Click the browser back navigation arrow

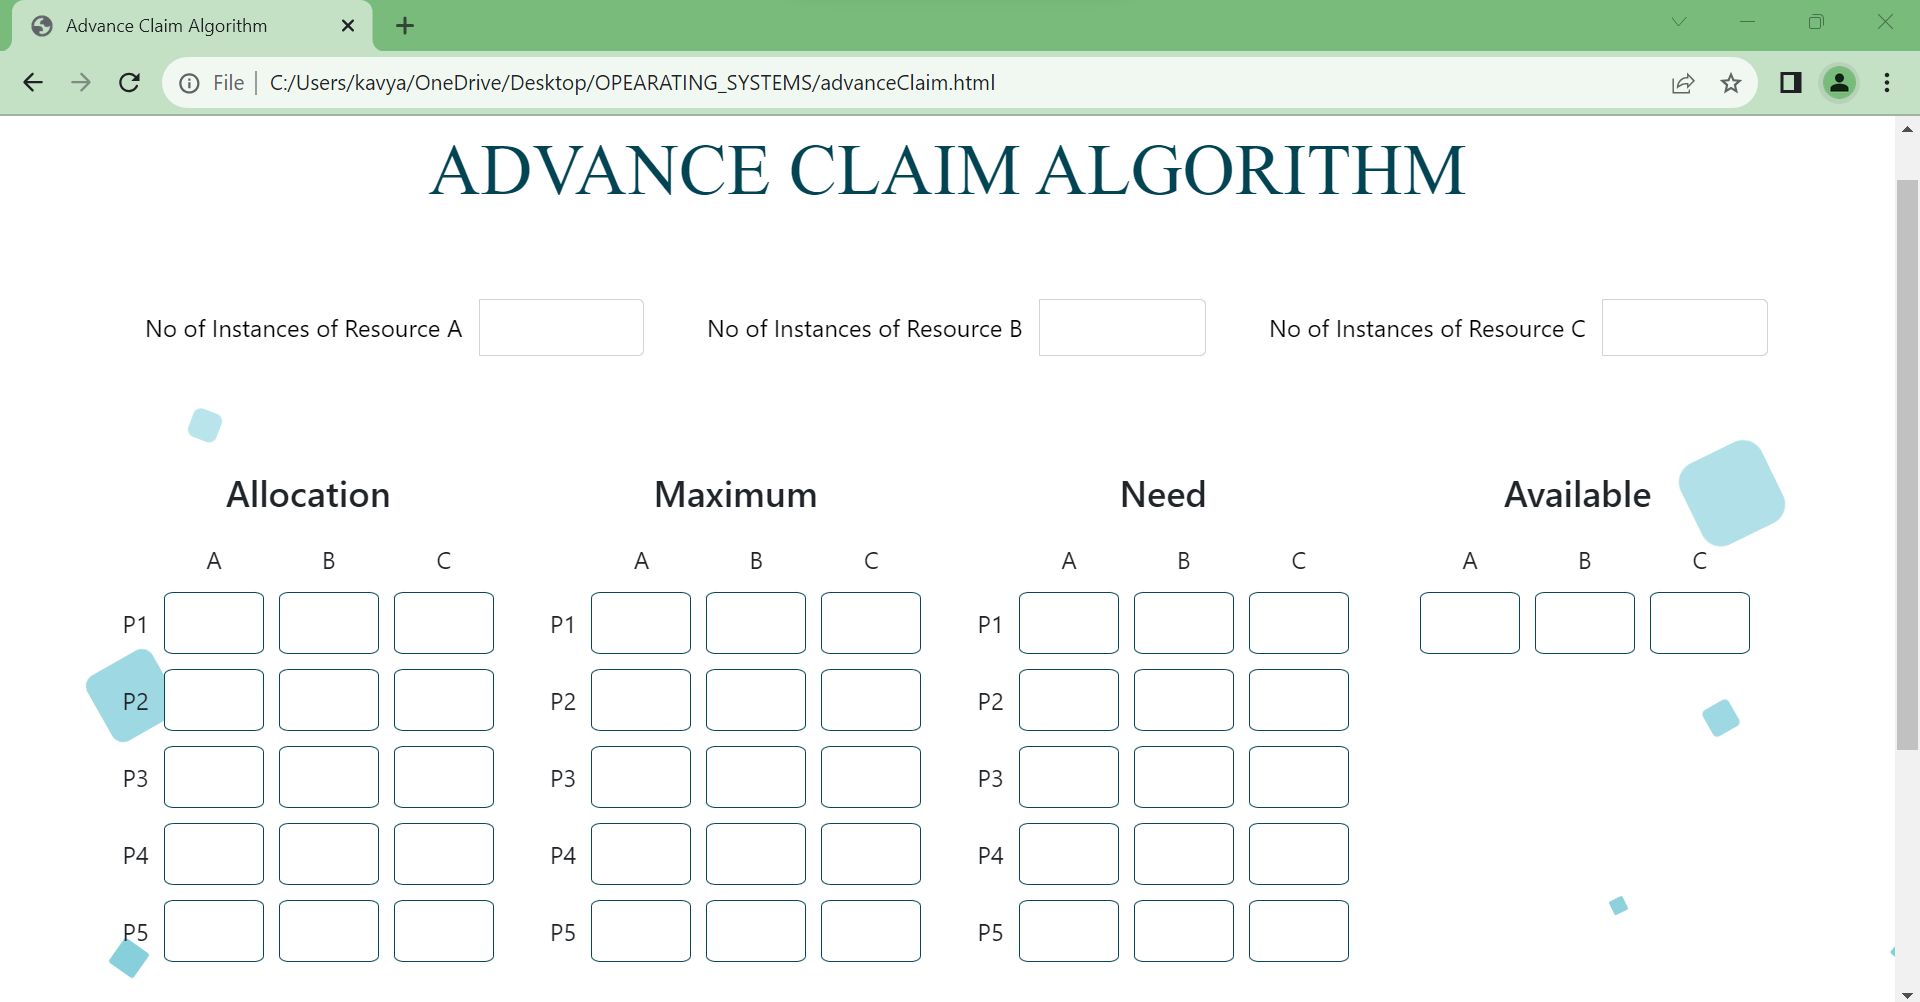point(33,82)
